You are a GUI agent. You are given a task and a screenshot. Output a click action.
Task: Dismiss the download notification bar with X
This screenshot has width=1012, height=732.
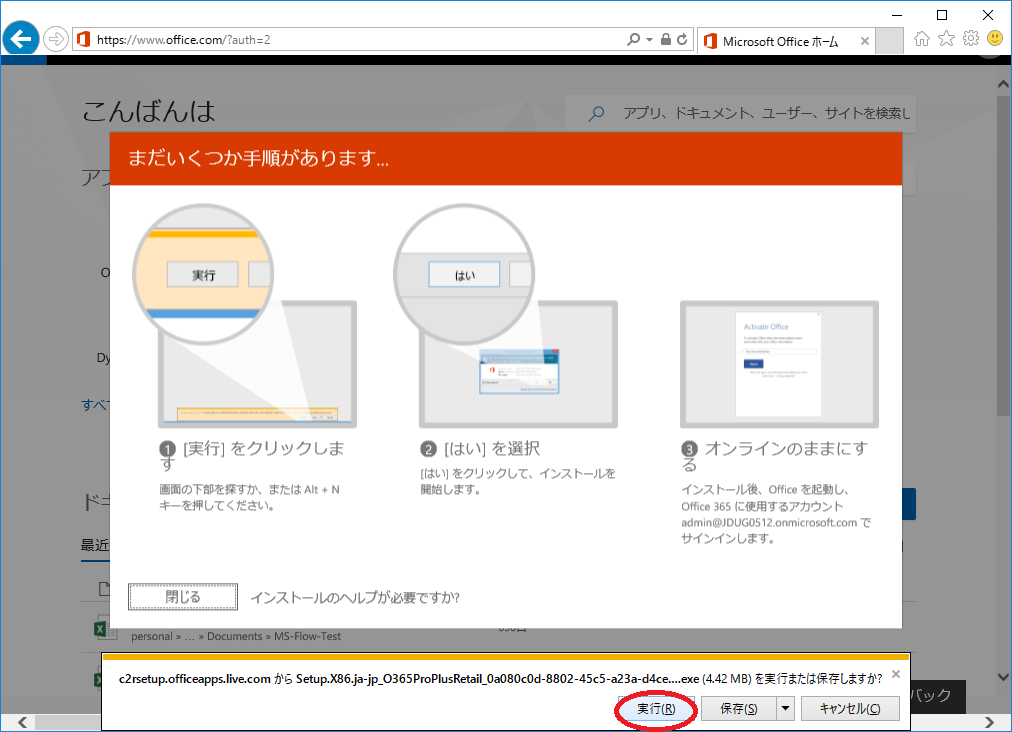click(x=896, y=674)
